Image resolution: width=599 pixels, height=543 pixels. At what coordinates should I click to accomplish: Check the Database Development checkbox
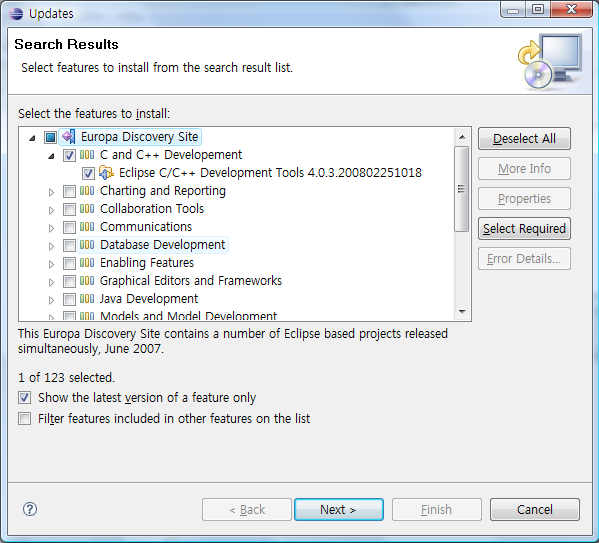(69, 245)
